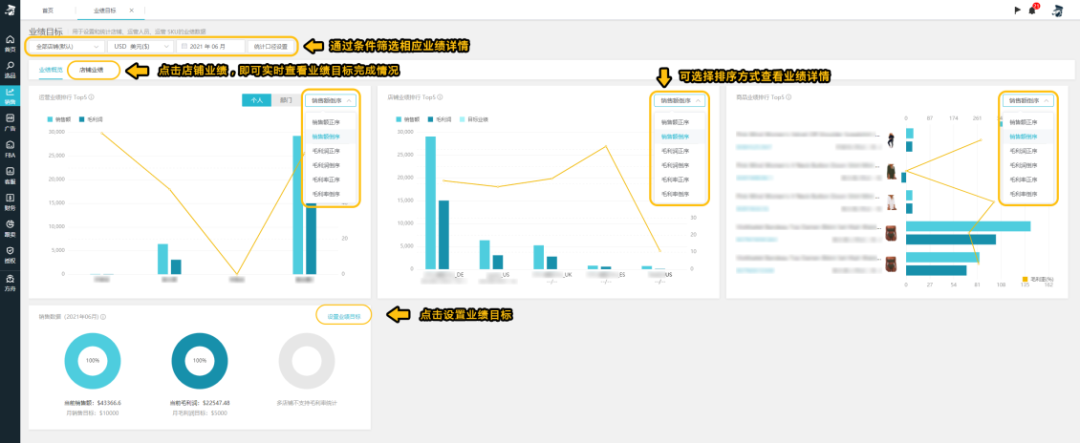Open the 客服 icon in sidebar

(10, 172)
